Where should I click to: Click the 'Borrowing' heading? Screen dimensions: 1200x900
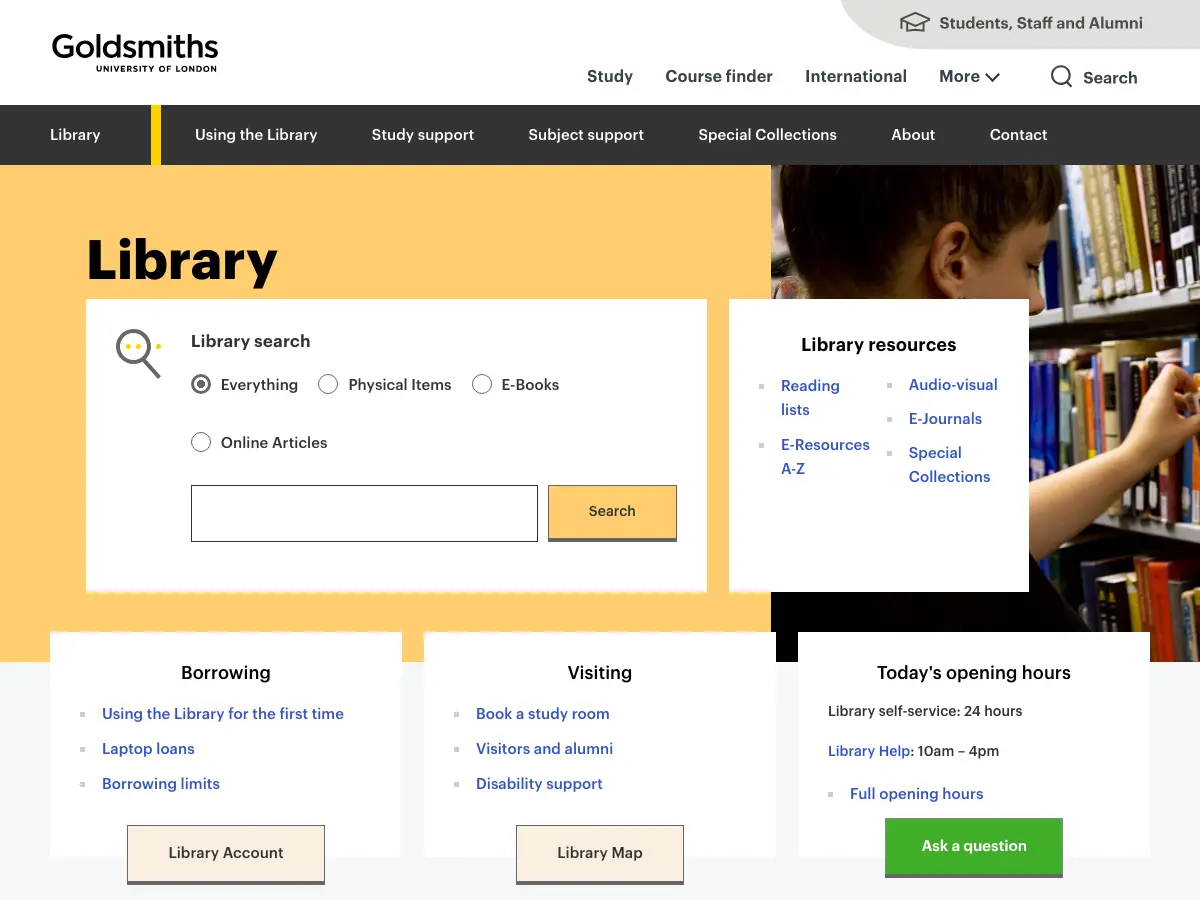226,672
